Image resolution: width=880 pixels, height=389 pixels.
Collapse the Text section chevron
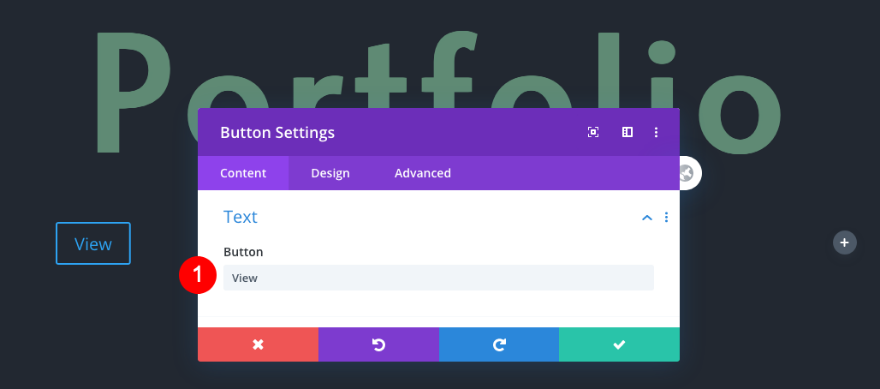click(x=647, y=217)
